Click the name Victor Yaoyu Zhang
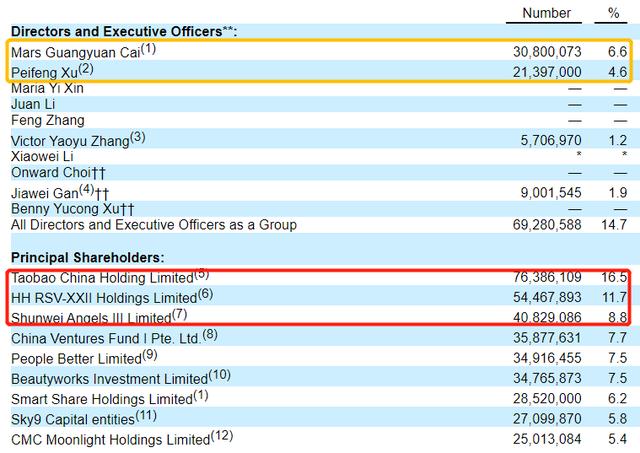This screenshot has height=453, width=640. 70,141
